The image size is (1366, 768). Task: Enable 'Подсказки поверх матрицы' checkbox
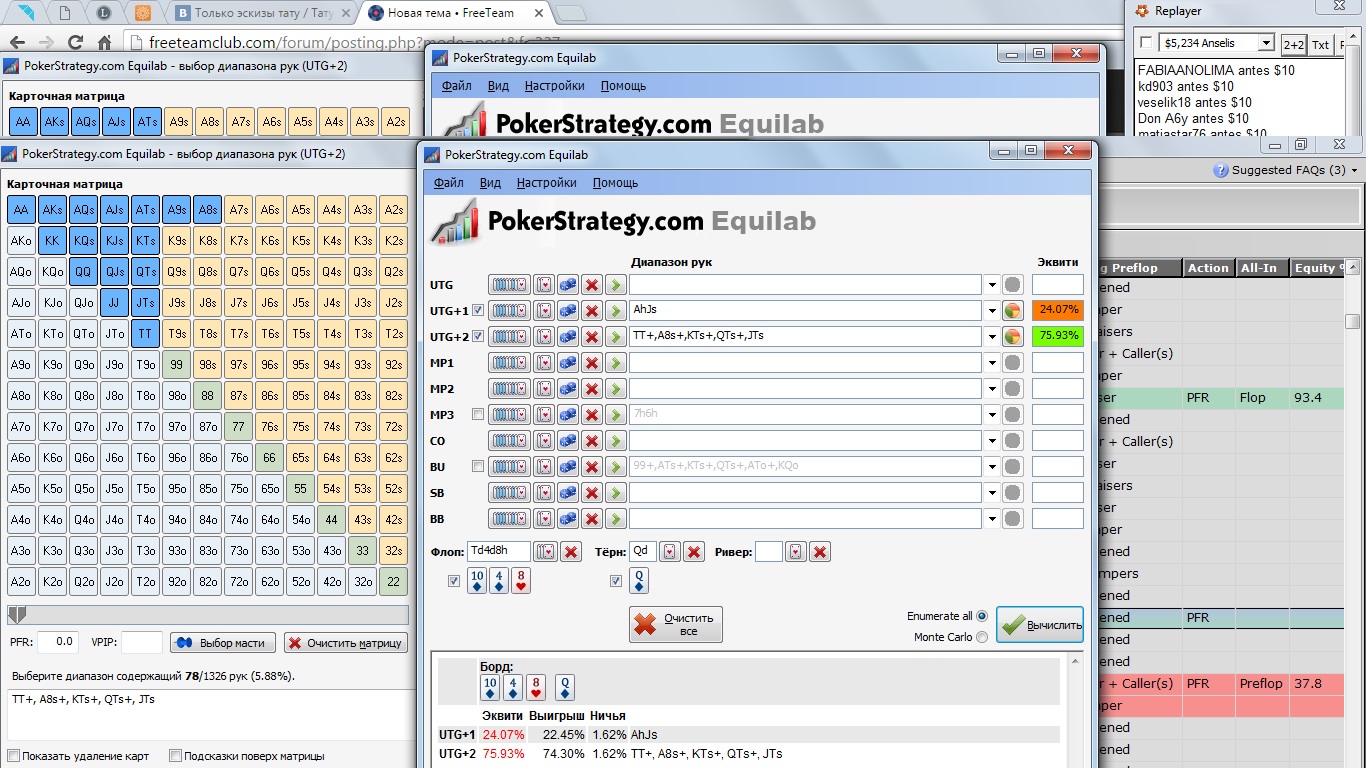[x=175, y=756]
